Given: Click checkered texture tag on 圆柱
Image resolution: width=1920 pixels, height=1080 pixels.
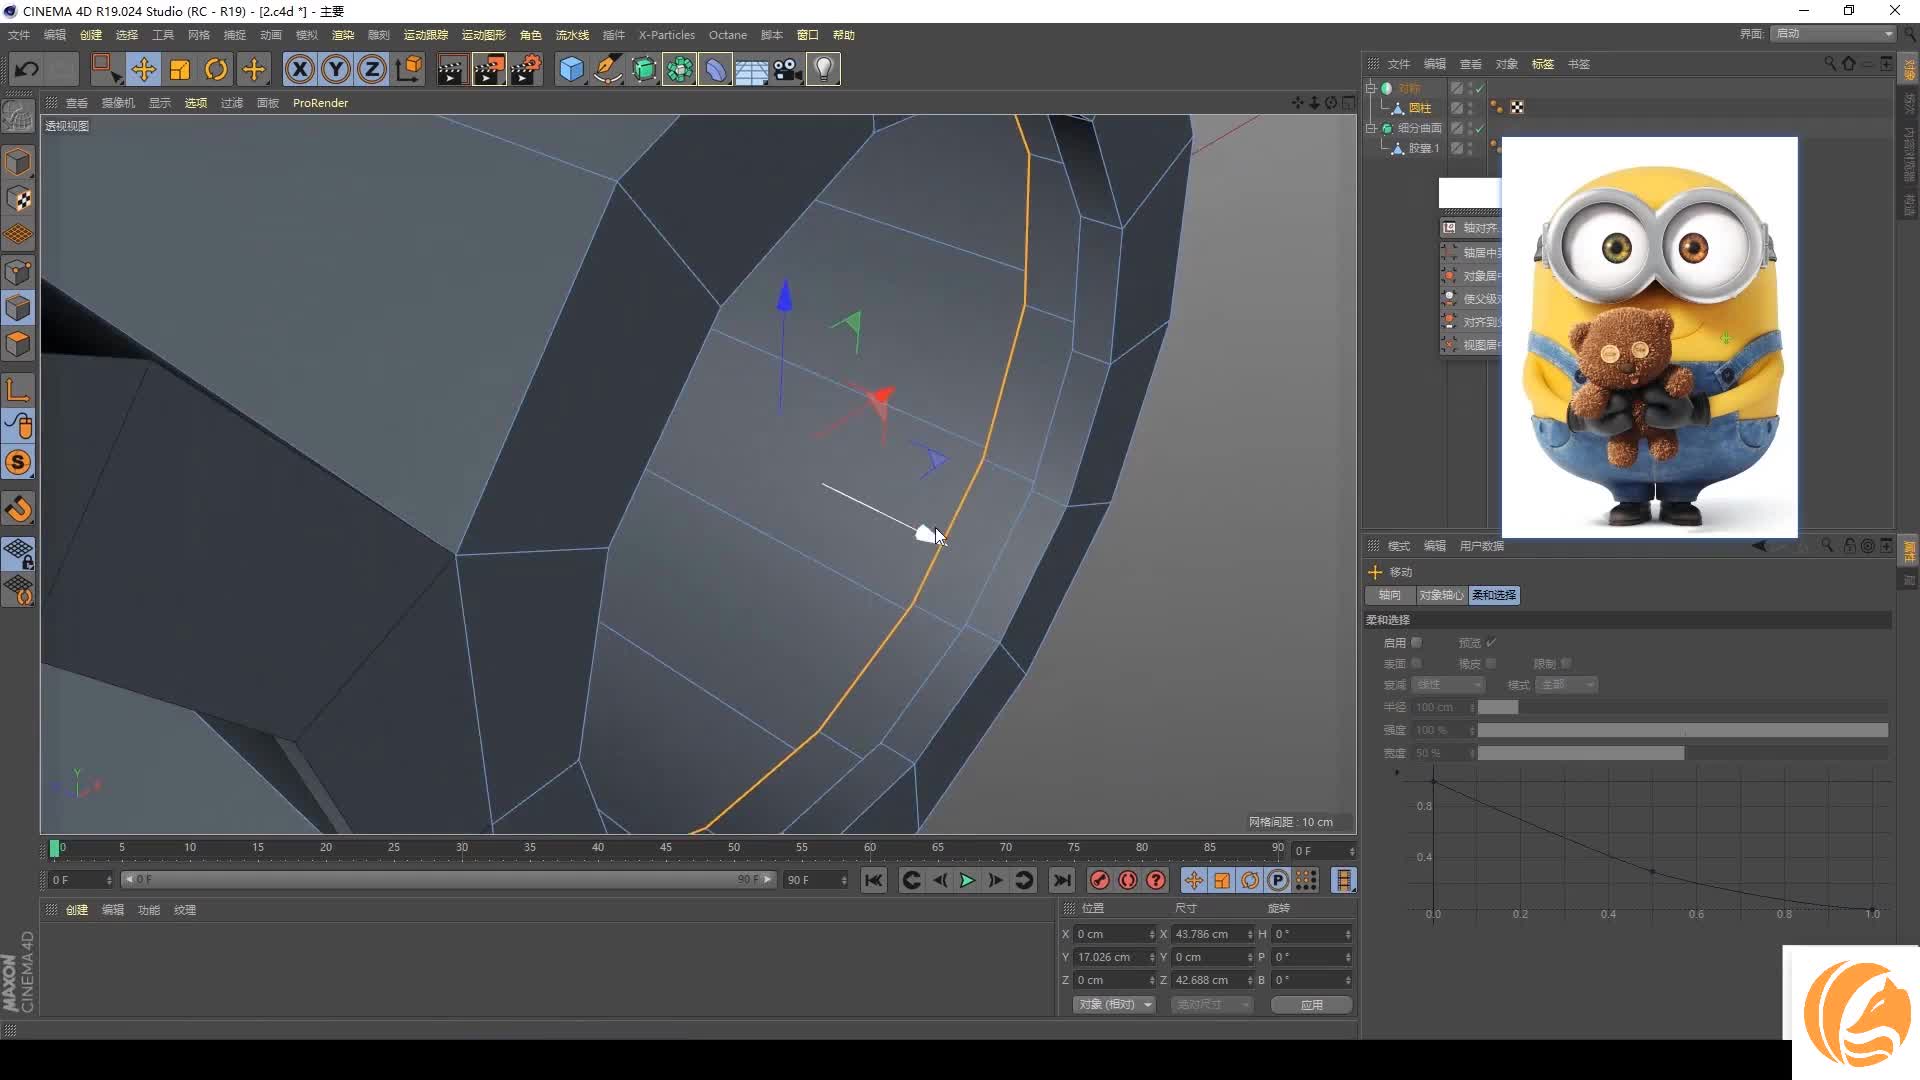Looking at the screenshot, I should coord(1517,107).
